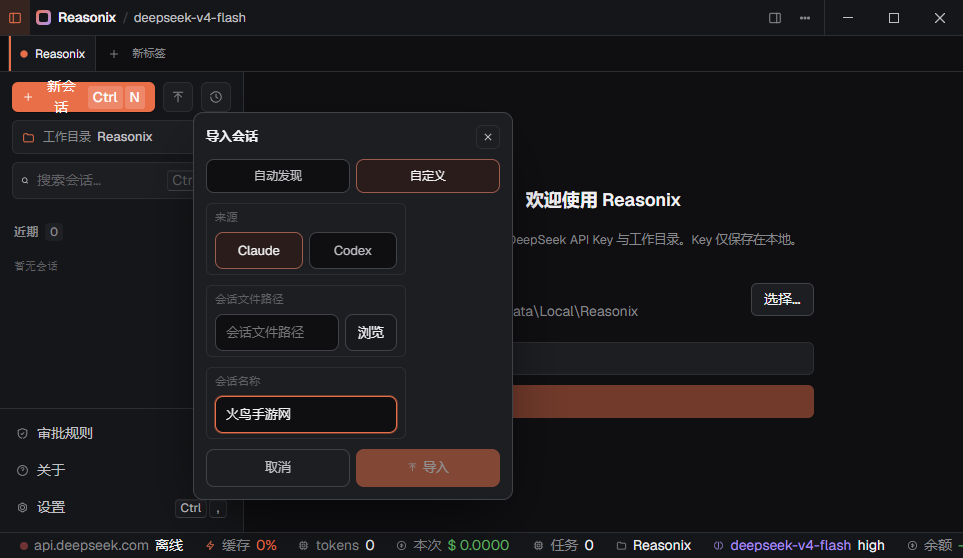The height and width of the screenshot is (558, 963).
Task: Click the 本次 cost icon in status bar
Action: click(401, 545)
